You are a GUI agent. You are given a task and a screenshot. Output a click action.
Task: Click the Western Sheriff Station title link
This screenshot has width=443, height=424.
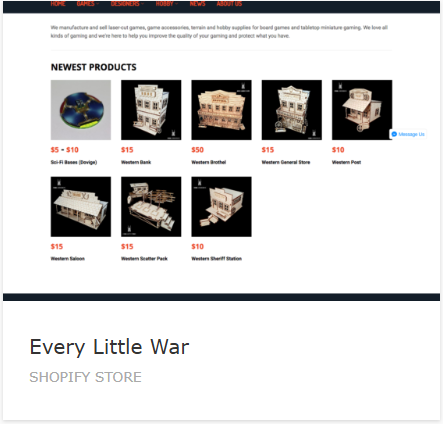click(216, 258)
